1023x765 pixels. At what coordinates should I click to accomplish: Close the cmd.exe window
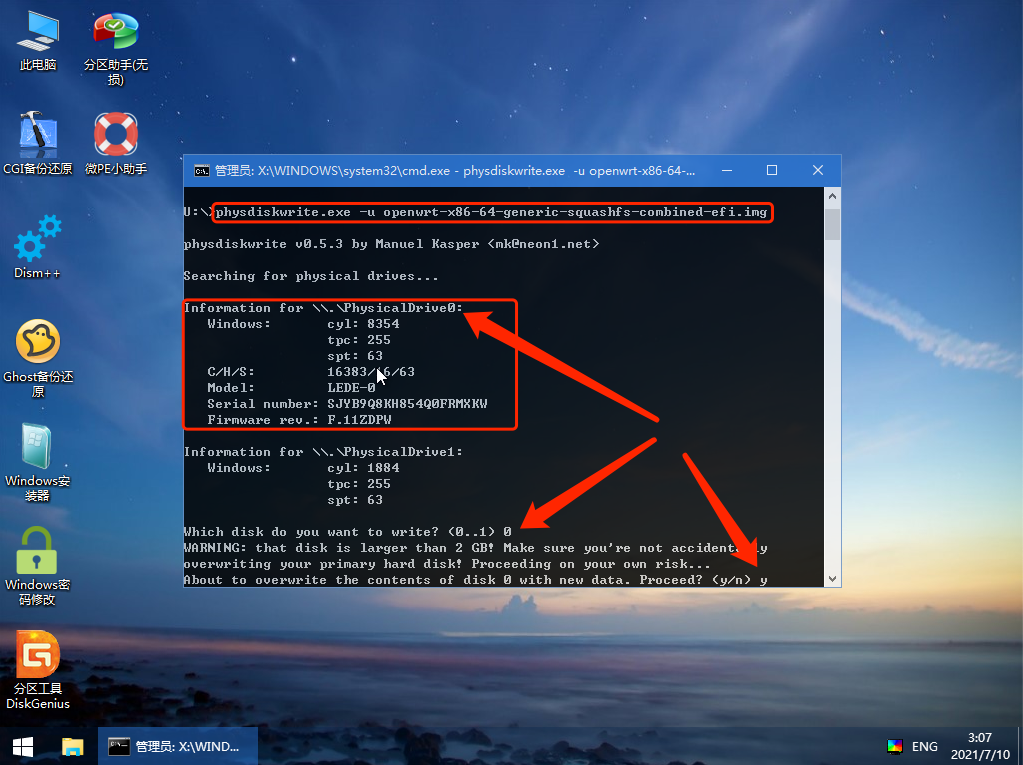point(817,170)
